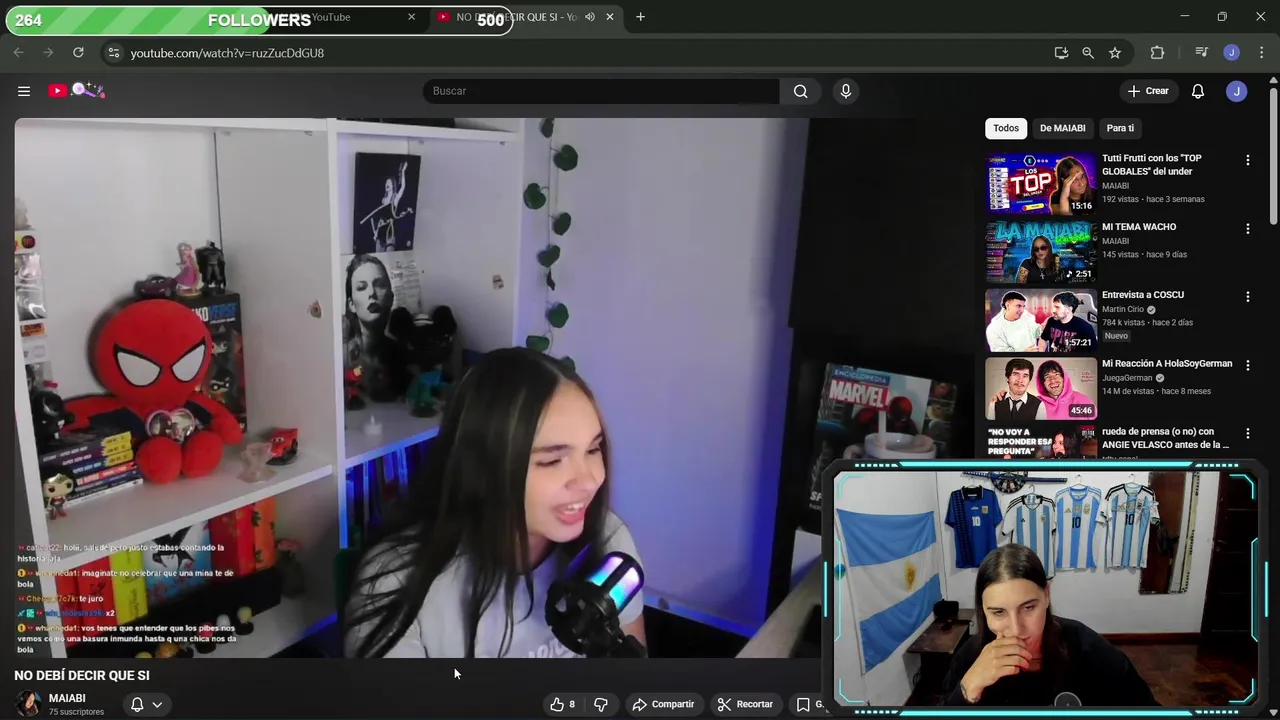This screenshot has width=1280, height=720.
Task: Close the NO DEBÍ DECIR QUE SI tab
Action: click(x=609, y=17)
